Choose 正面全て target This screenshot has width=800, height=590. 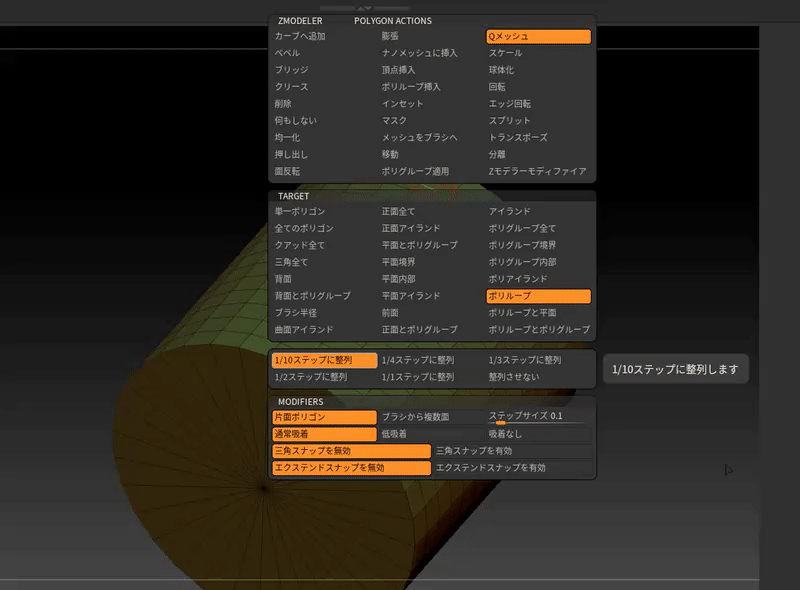398,211
